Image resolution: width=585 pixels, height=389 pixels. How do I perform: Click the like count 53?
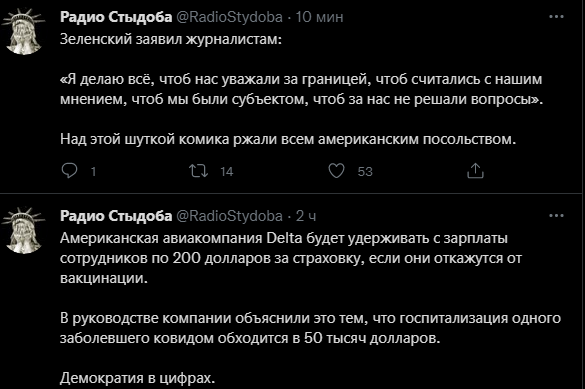[x=365, y=172]
